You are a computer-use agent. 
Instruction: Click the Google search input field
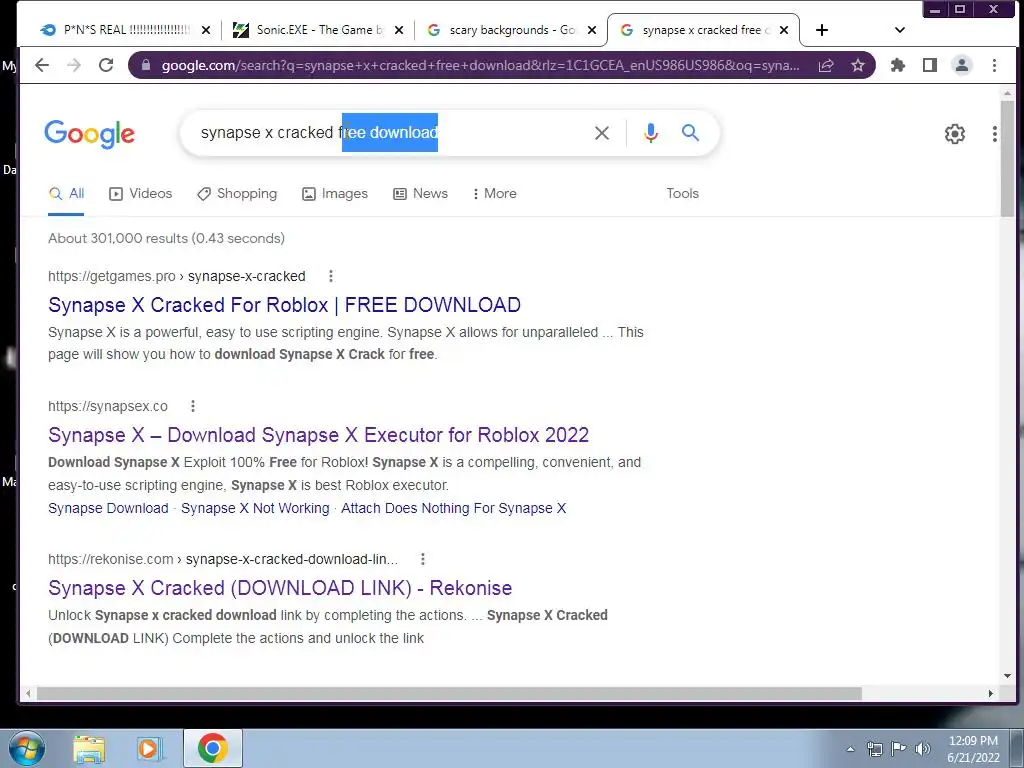click(392, 133)
